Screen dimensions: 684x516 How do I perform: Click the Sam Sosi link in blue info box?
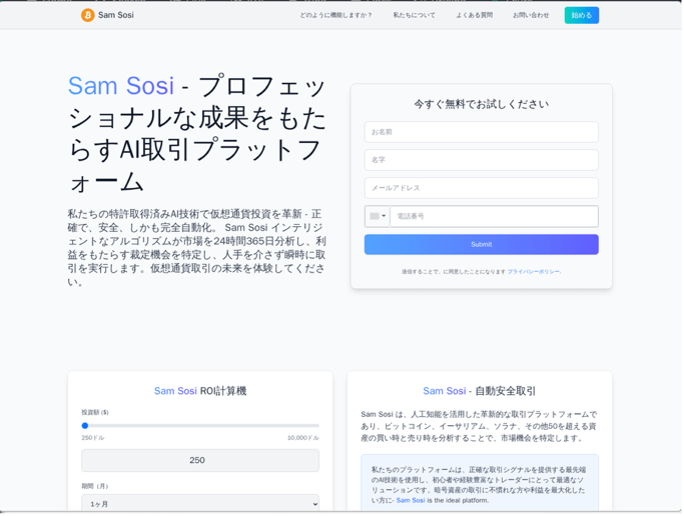pyautogui.click(x=410, y=500)
